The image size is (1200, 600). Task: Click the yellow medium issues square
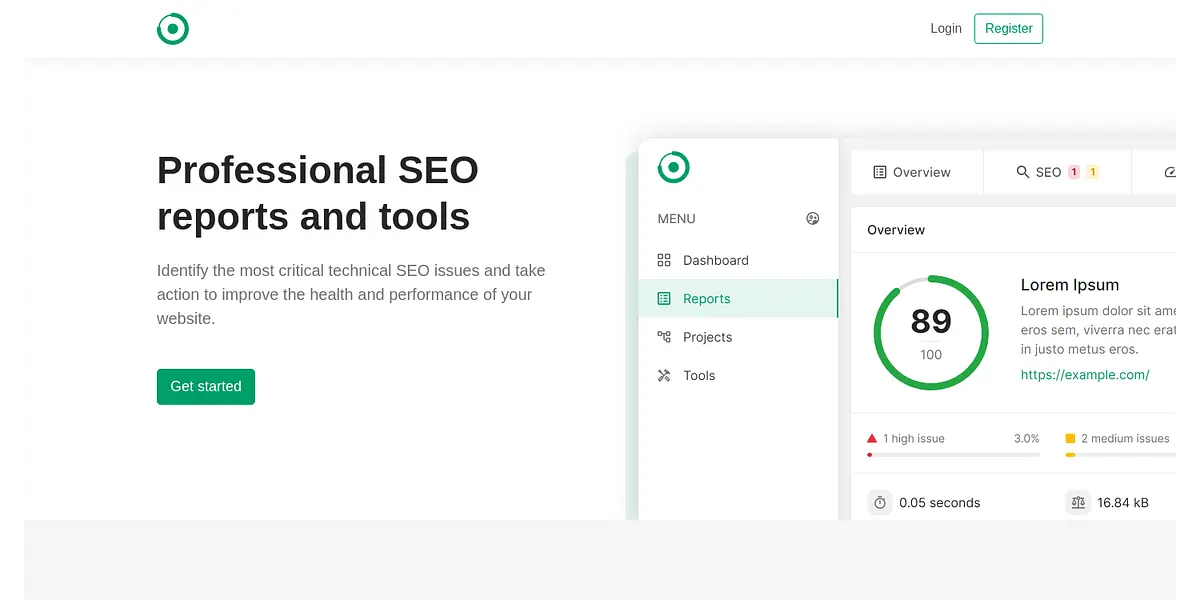(x=1070, y=438)
